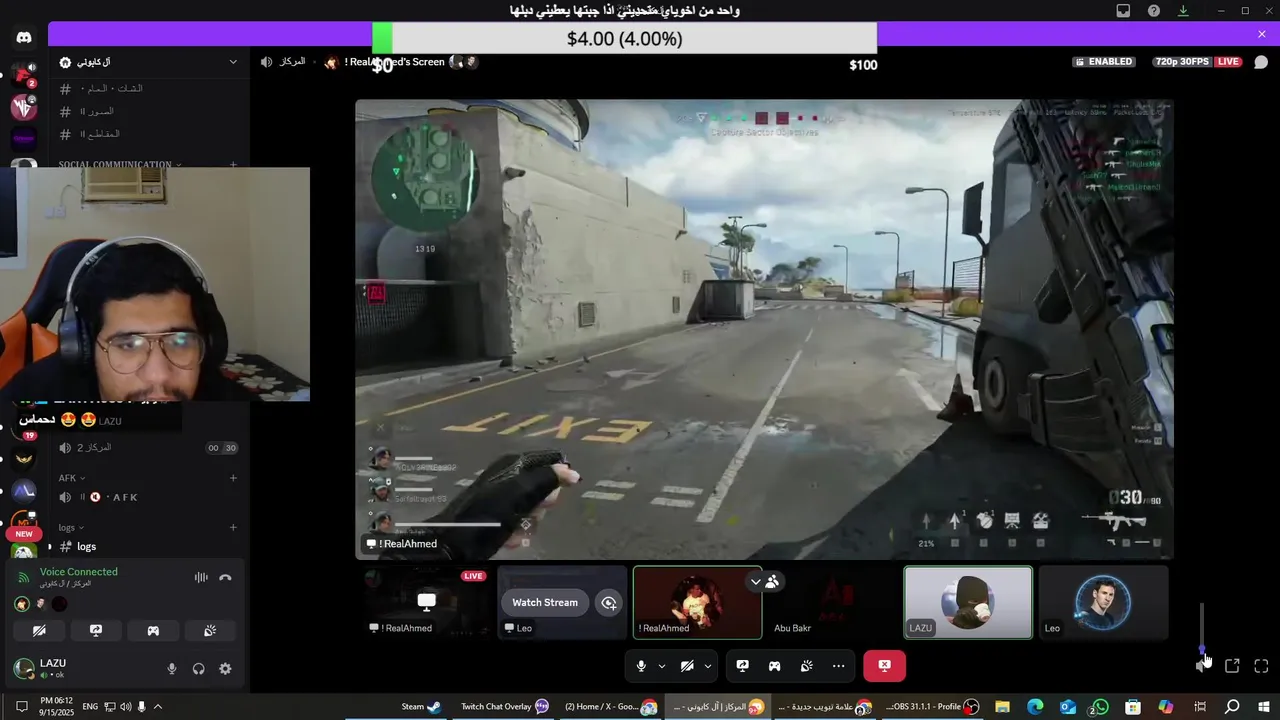Open LAZU user profile avatar
The width and height of the screenshot is (1280, 720).
tap(23, 668)
